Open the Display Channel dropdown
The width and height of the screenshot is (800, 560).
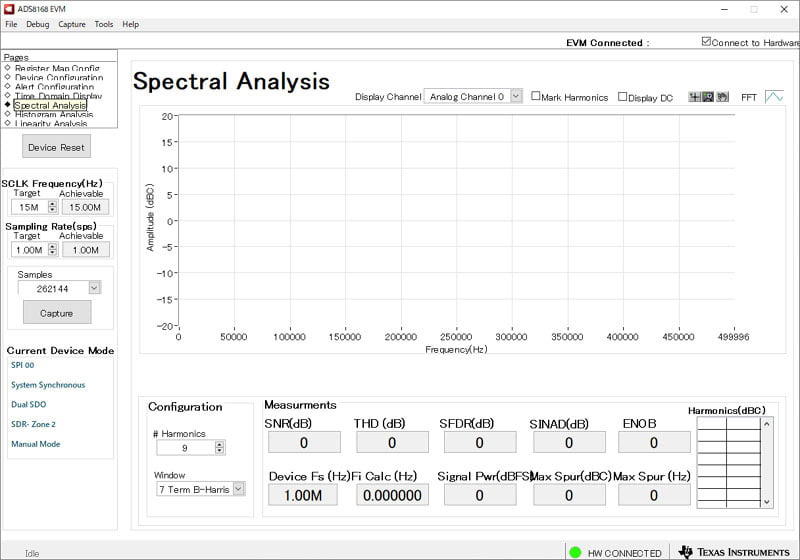pyautogui.click(x=516, y=96)
